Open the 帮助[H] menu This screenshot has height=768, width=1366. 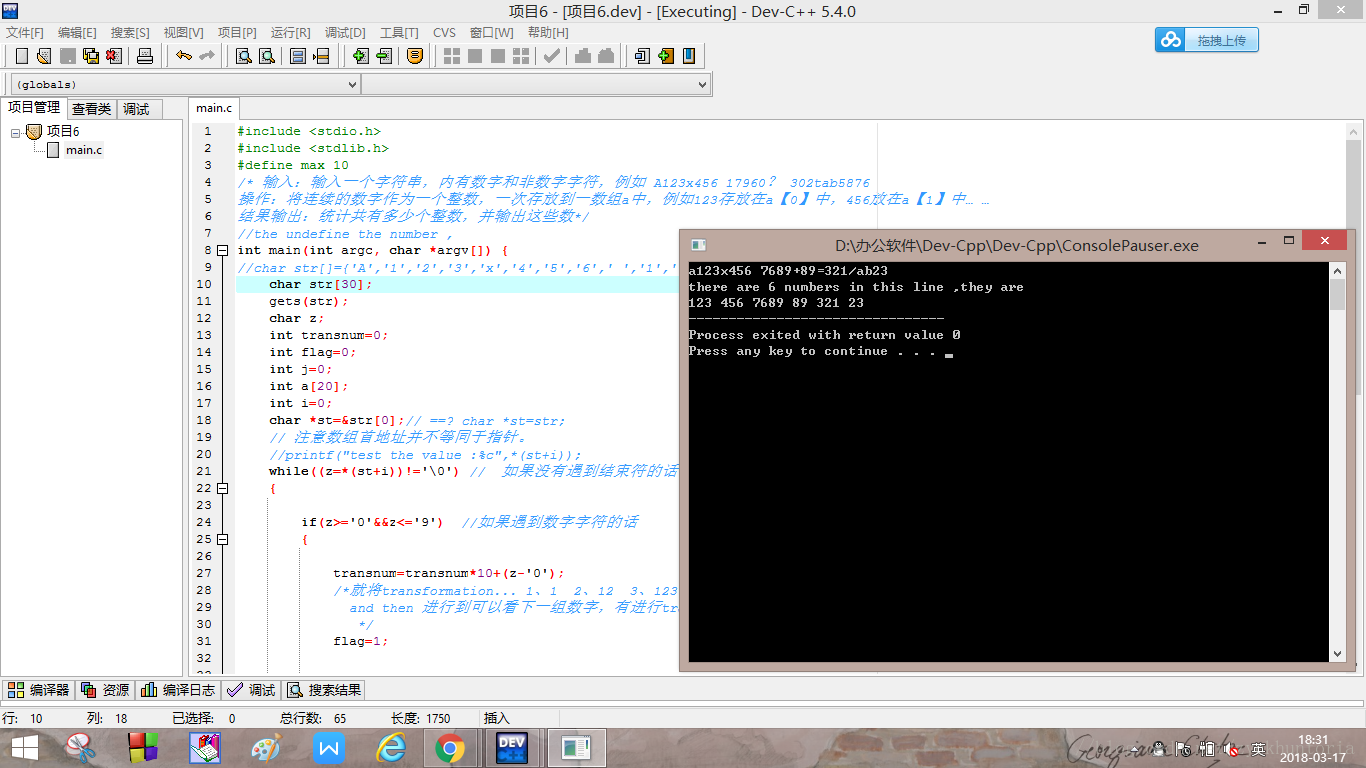click(548, 33)
